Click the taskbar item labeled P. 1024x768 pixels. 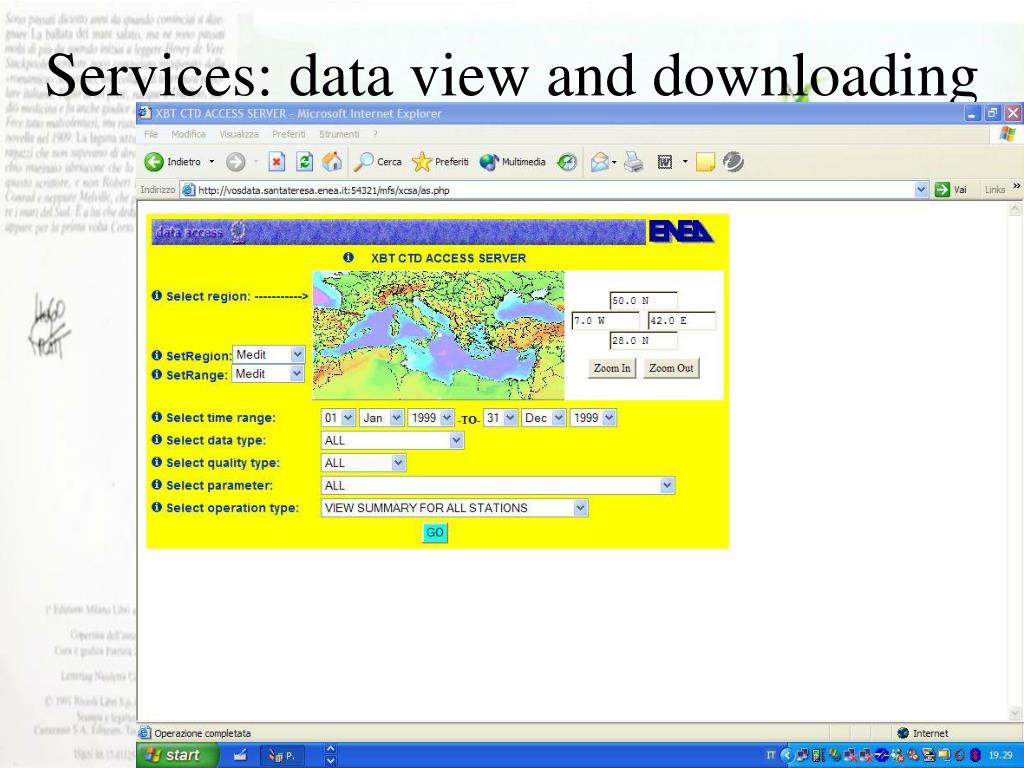pyautogui.click(x=281, y=756)
